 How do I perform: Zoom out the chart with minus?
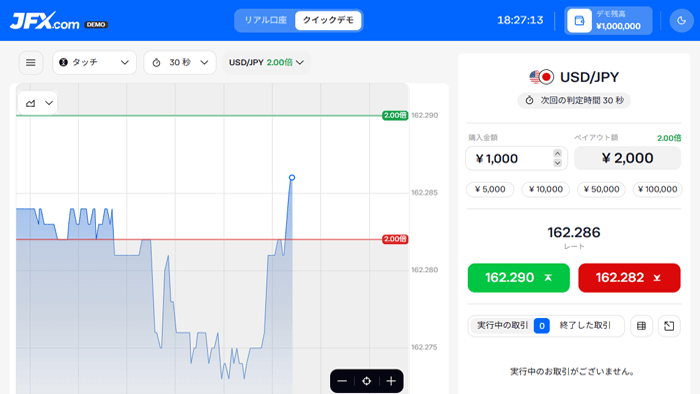[342, 381]
